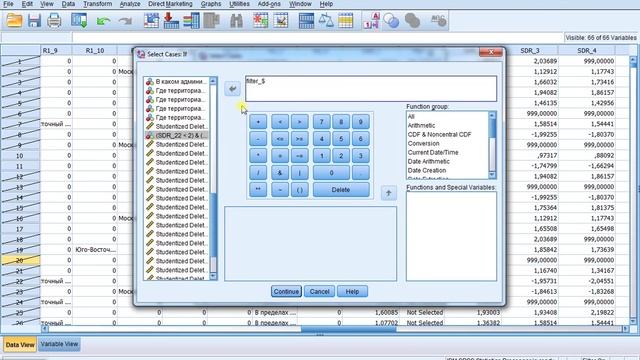Open the Data menu
640x360 pixels.
[x=68, y=4]
